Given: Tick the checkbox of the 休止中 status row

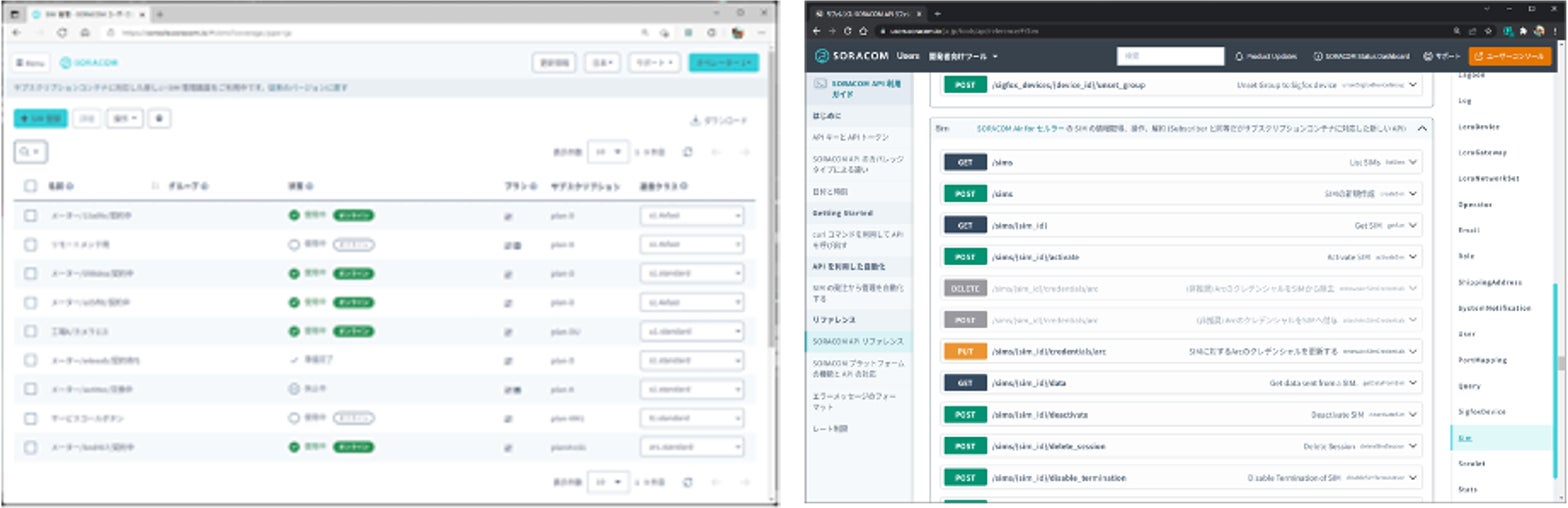Looking at the screenshot, I should point(30,389).
